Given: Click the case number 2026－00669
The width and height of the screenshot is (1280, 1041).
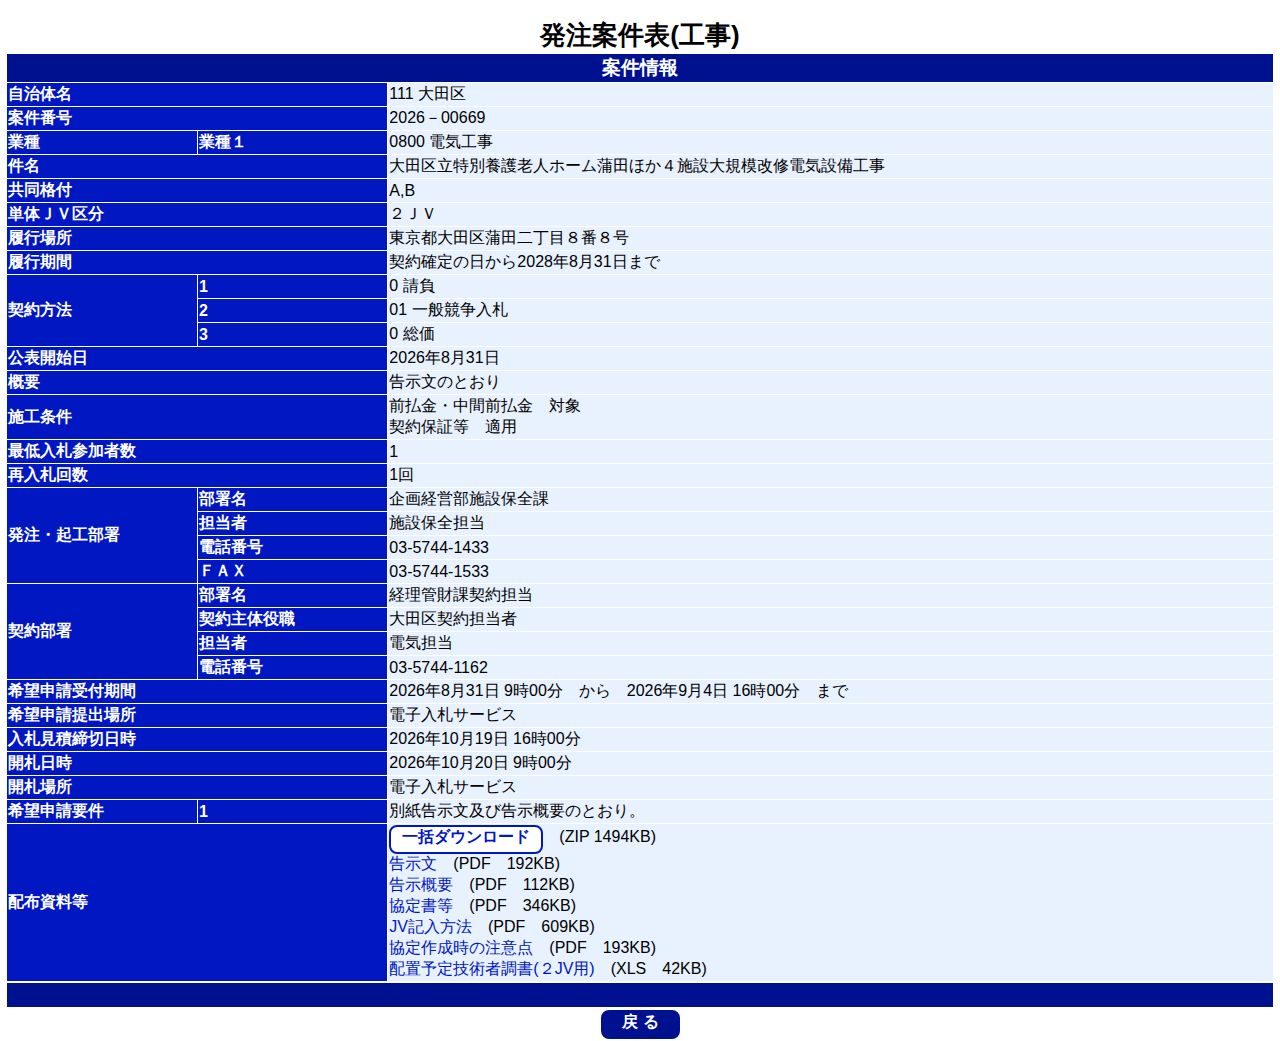Looking at the screenshot, I should point(437,118).
